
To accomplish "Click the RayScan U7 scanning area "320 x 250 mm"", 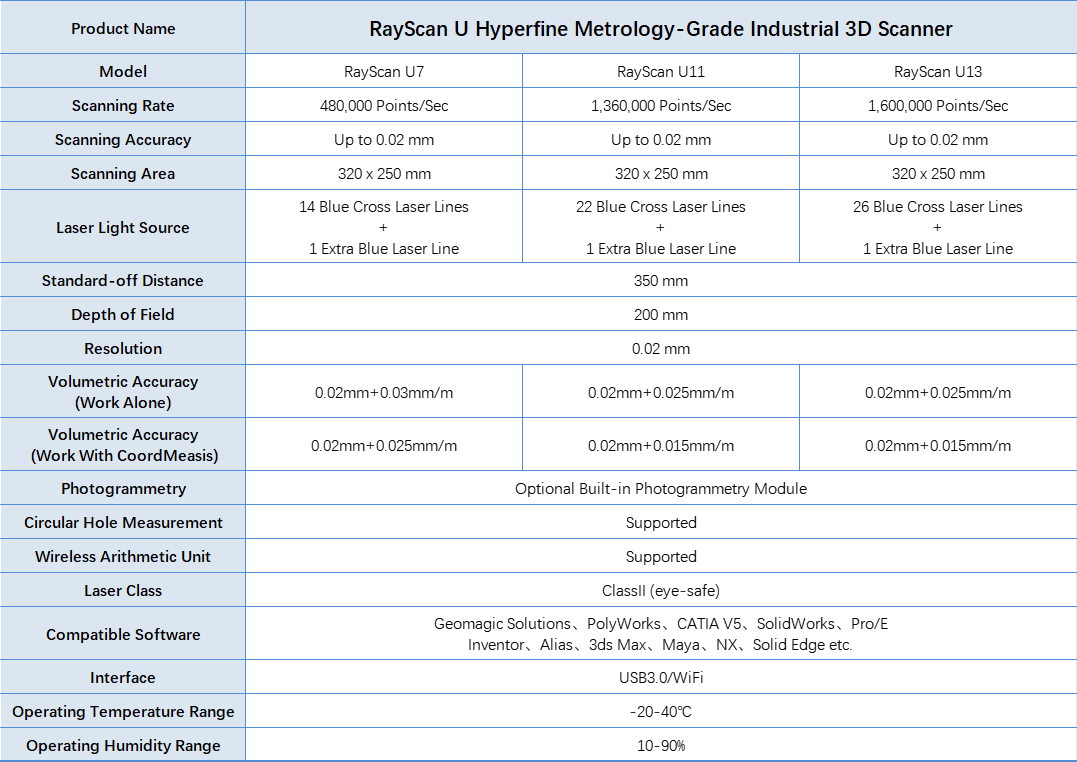I will pos(384,174).
